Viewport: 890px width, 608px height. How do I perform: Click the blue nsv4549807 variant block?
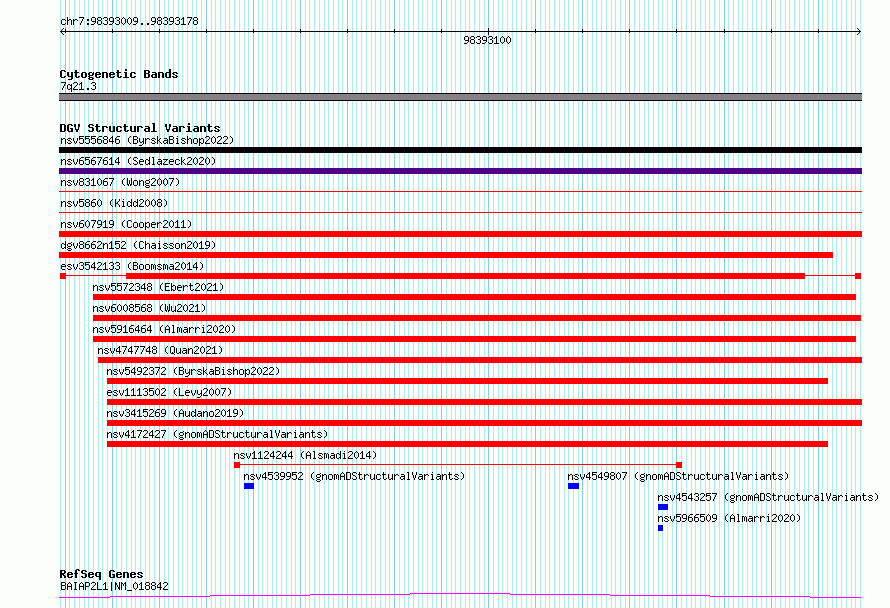(x=573, y=486)
